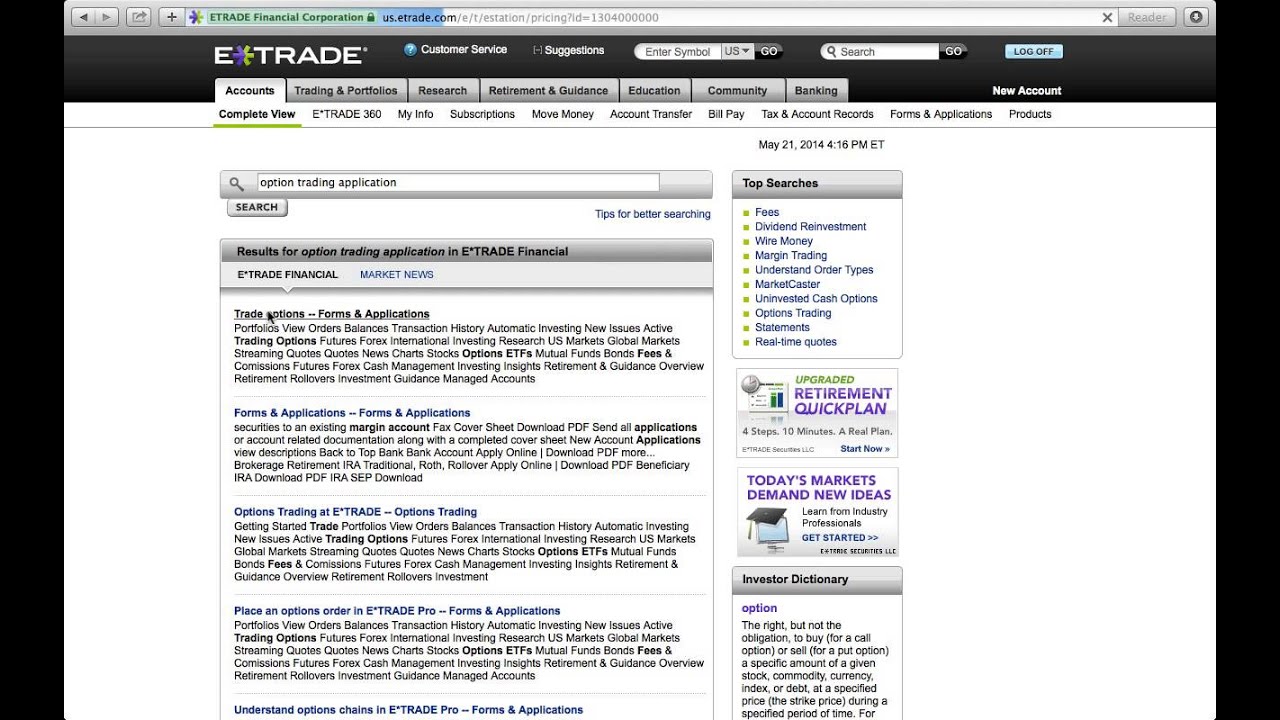Click Options Trading in Top Searches

tap(793, 313)
